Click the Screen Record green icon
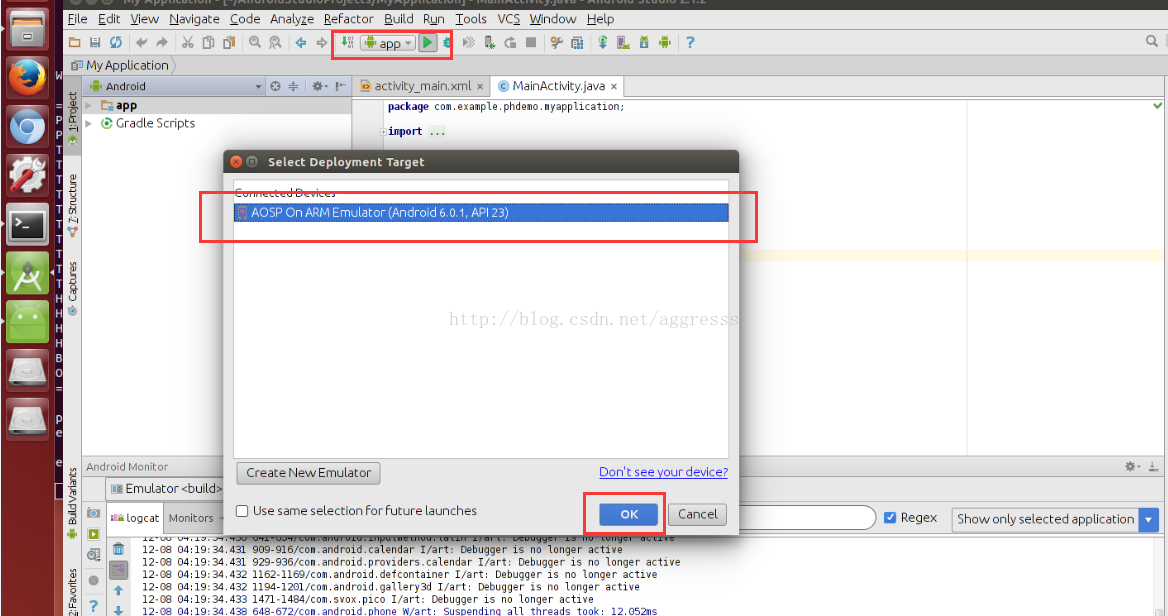This screenshot has height=616, width=1168. click(93, 534)
